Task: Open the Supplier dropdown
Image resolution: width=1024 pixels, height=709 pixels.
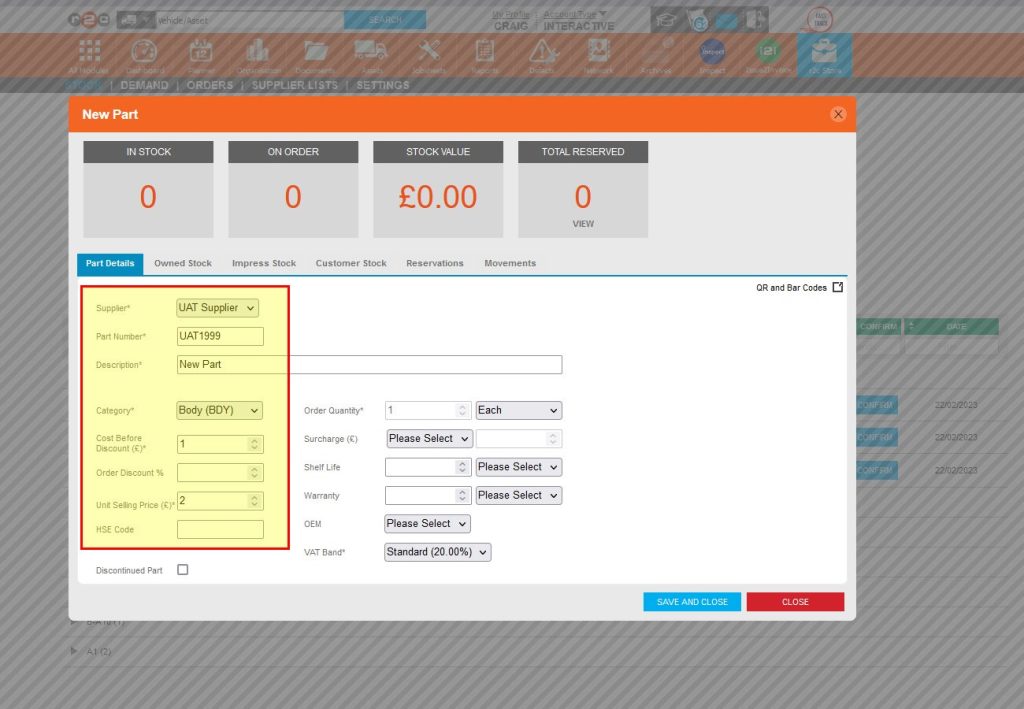Action: point(217,308)
